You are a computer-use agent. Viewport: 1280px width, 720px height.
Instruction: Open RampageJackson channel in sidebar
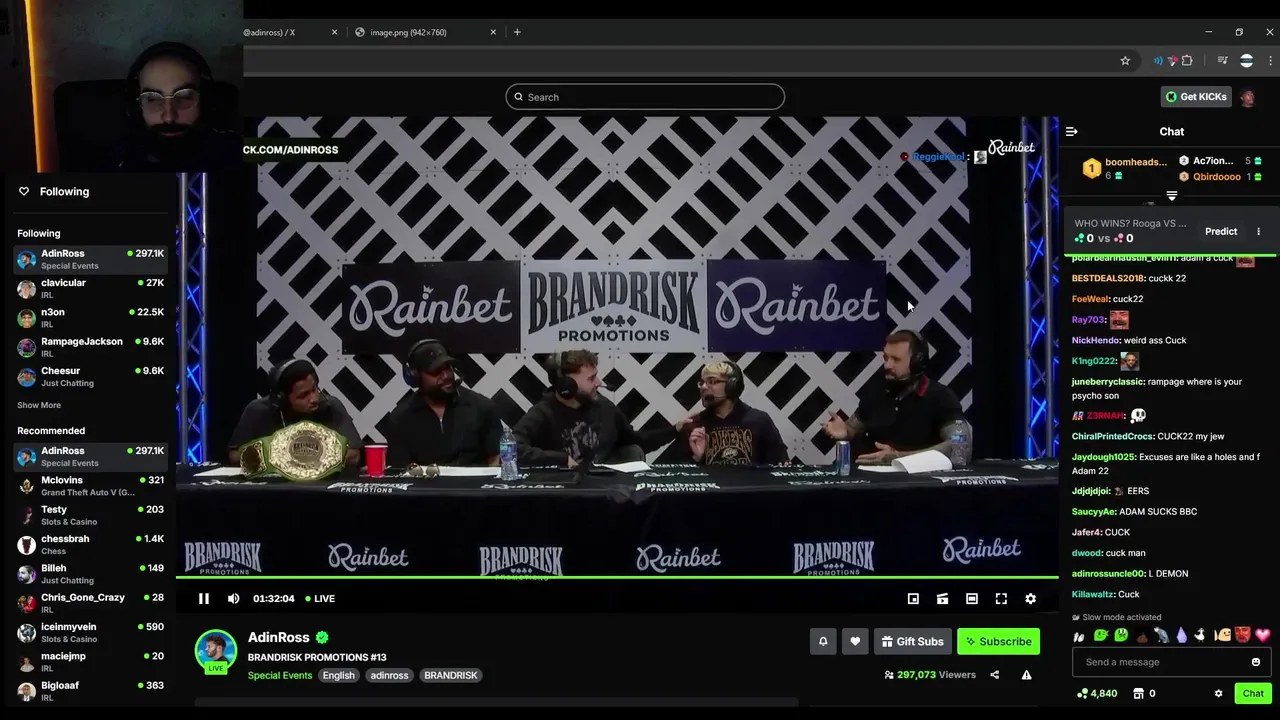[91, 347]
